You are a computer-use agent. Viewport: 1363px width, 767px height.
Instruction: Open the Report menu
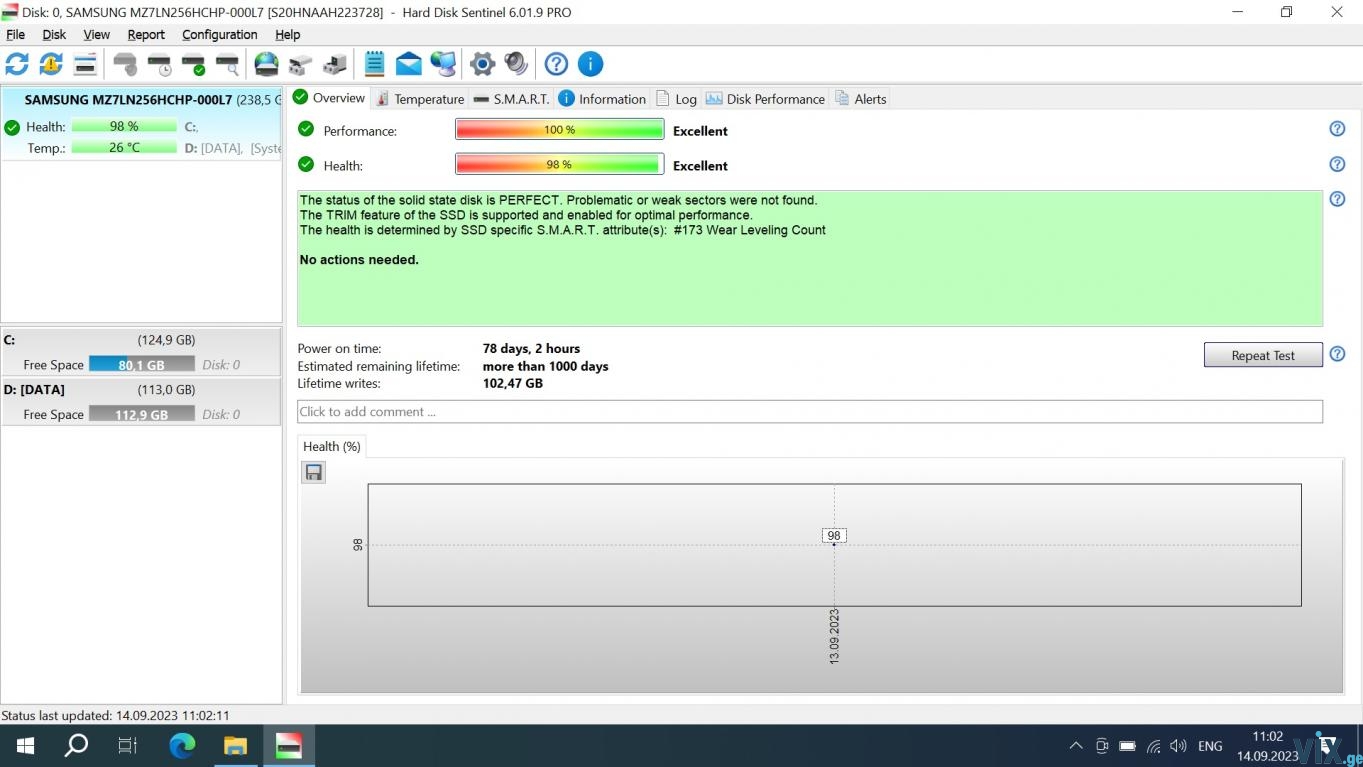pos(146,34)
